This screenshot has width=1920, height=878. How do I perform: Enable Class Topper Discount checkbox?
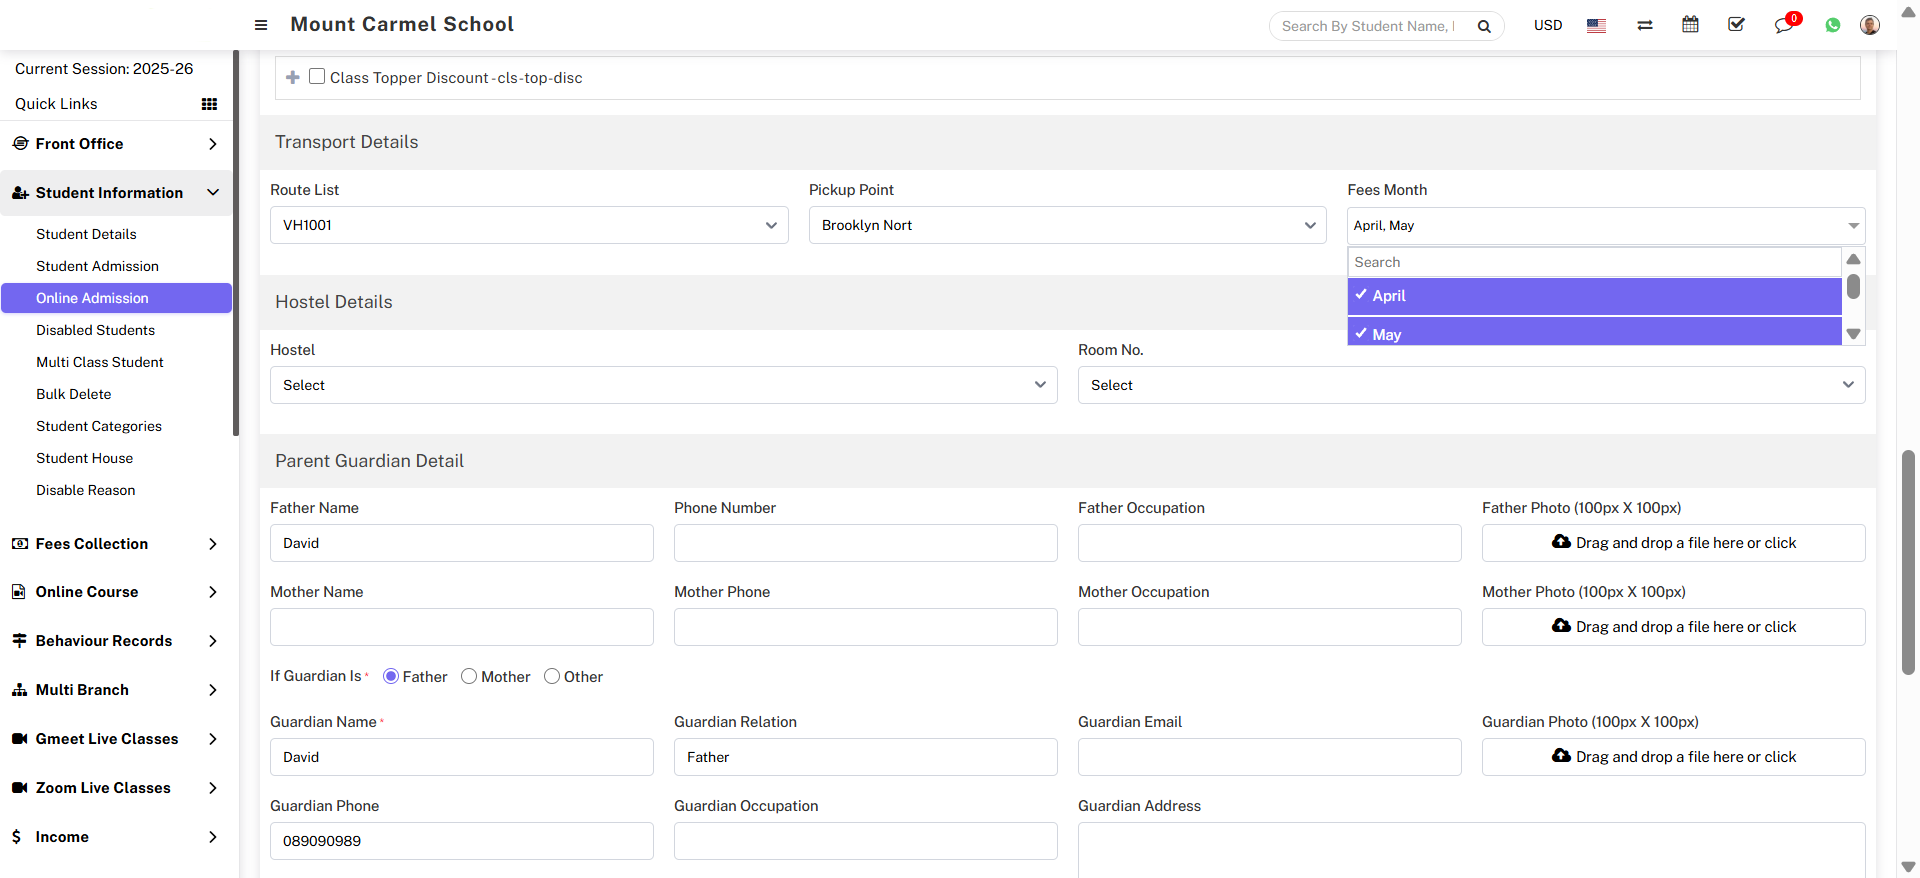(317, 77)
